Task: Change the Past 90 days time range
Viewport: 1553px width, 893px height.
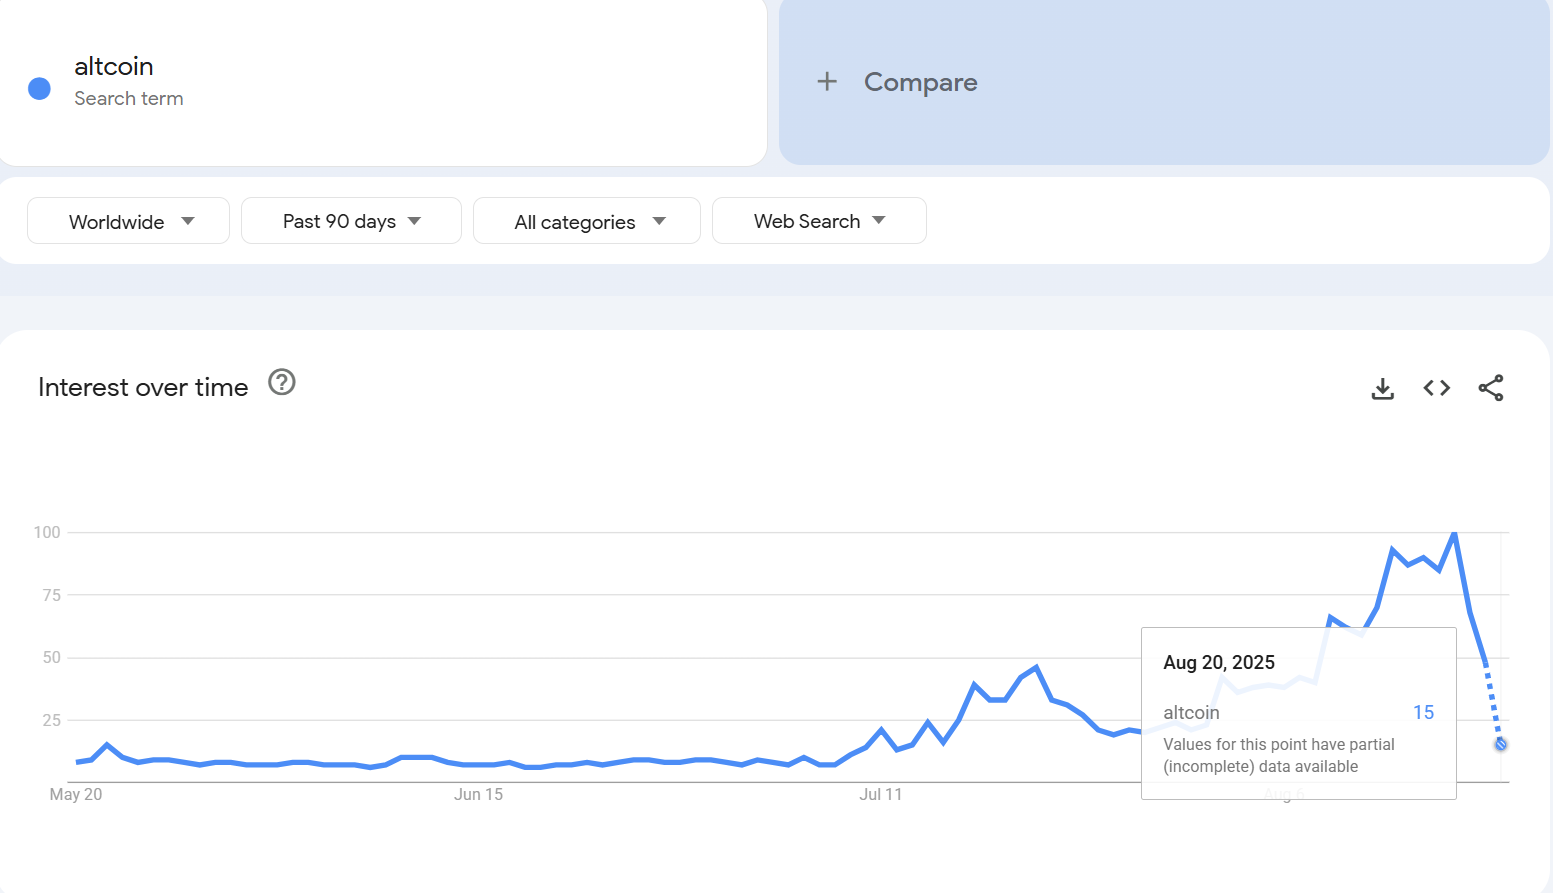Action: (x=351, y=221)
